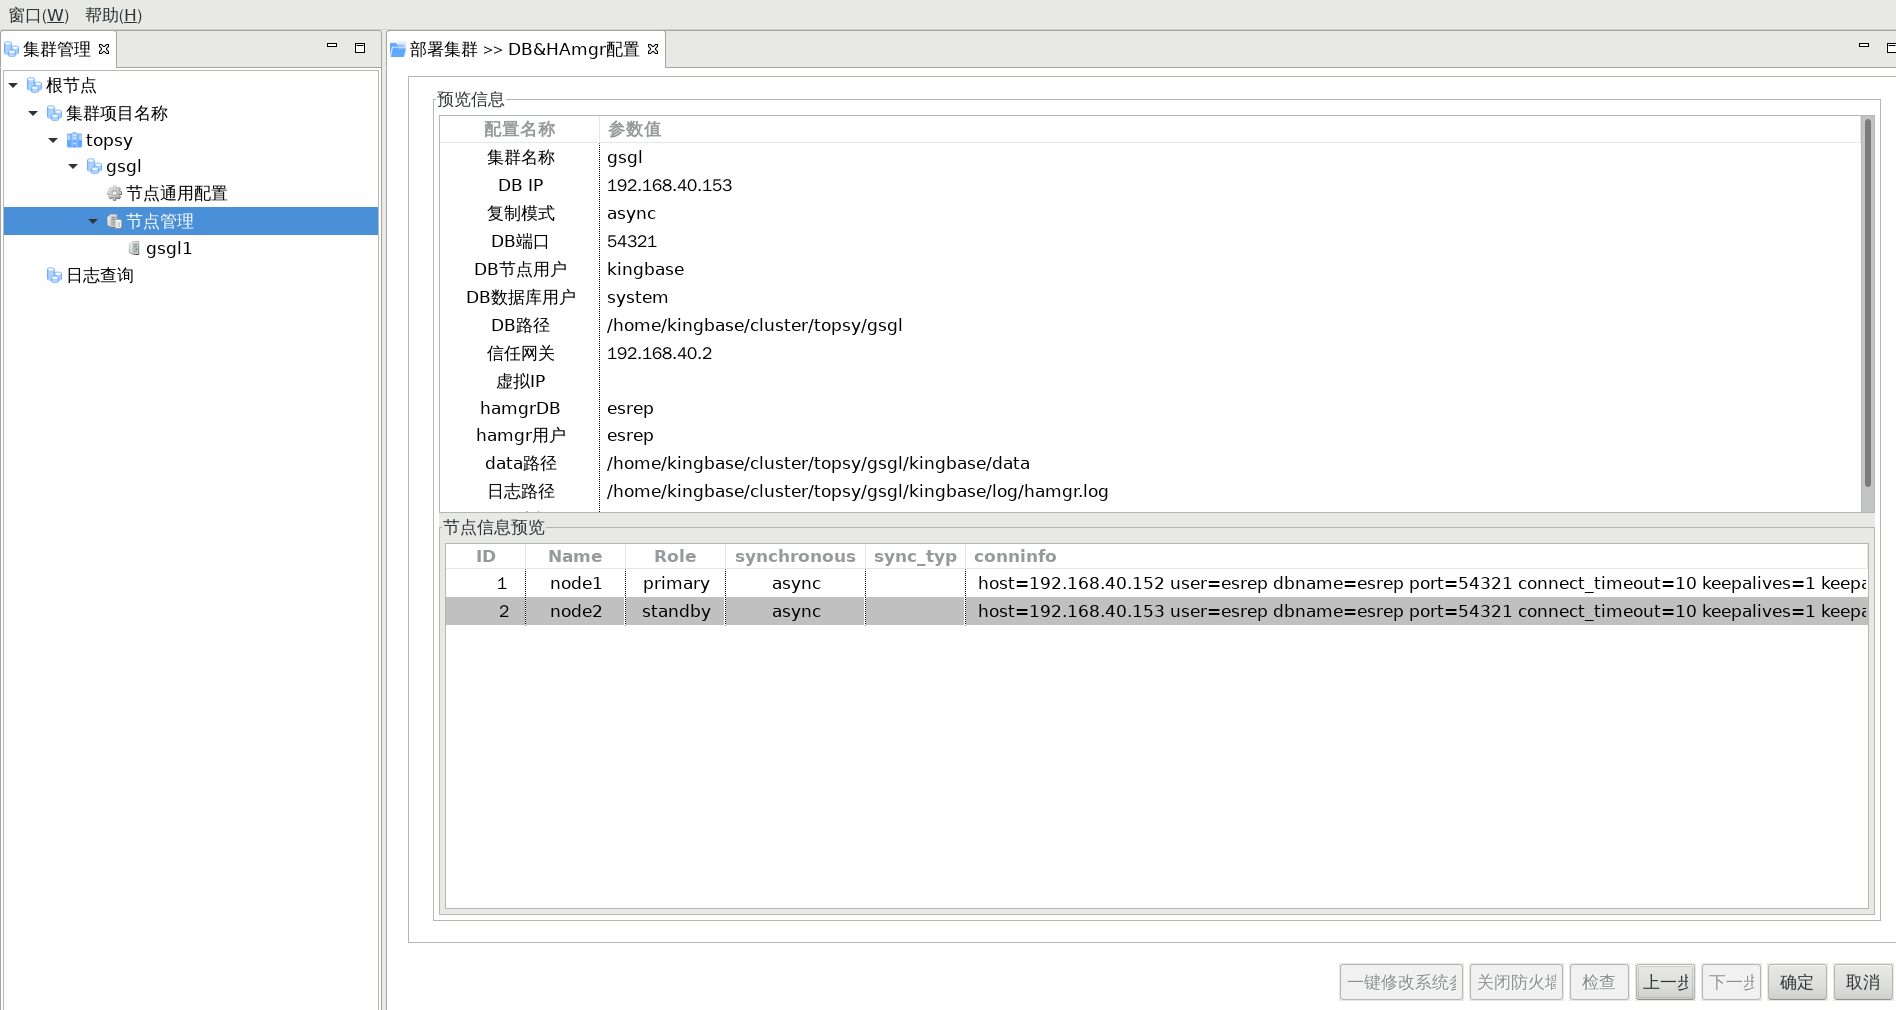The width and height of the screenshot is (1896, 1010).
Task: Open the 帮助(H) menu
Action: (113, 15)
